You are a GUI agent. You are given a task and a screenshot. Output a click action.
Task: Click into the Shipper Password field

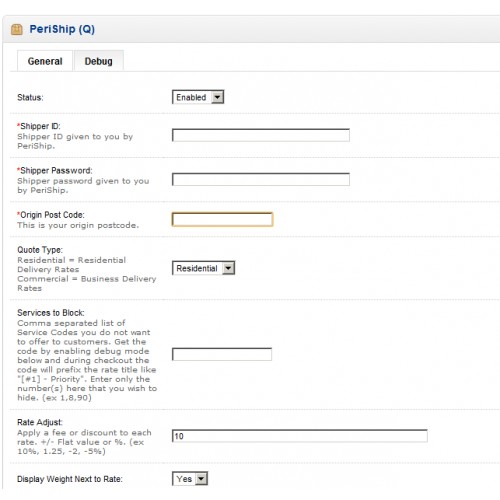261,180
